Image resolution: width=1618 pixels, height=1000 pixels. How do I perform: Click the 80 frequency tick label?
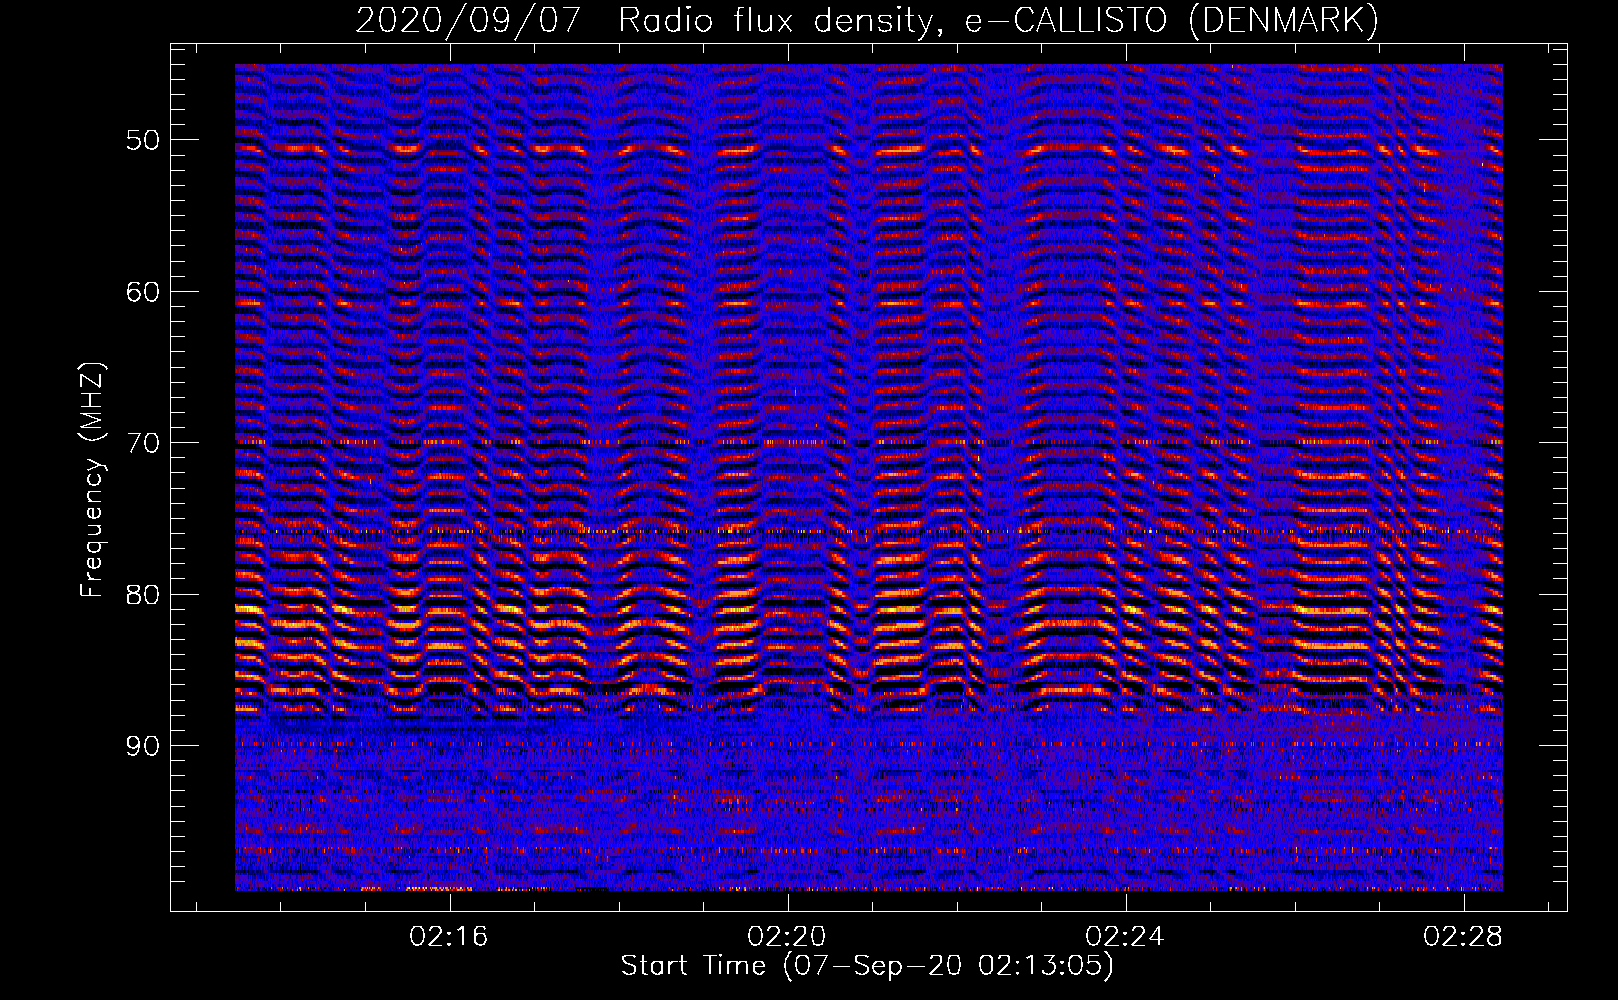pyautogui.click(x=143, y=595)
